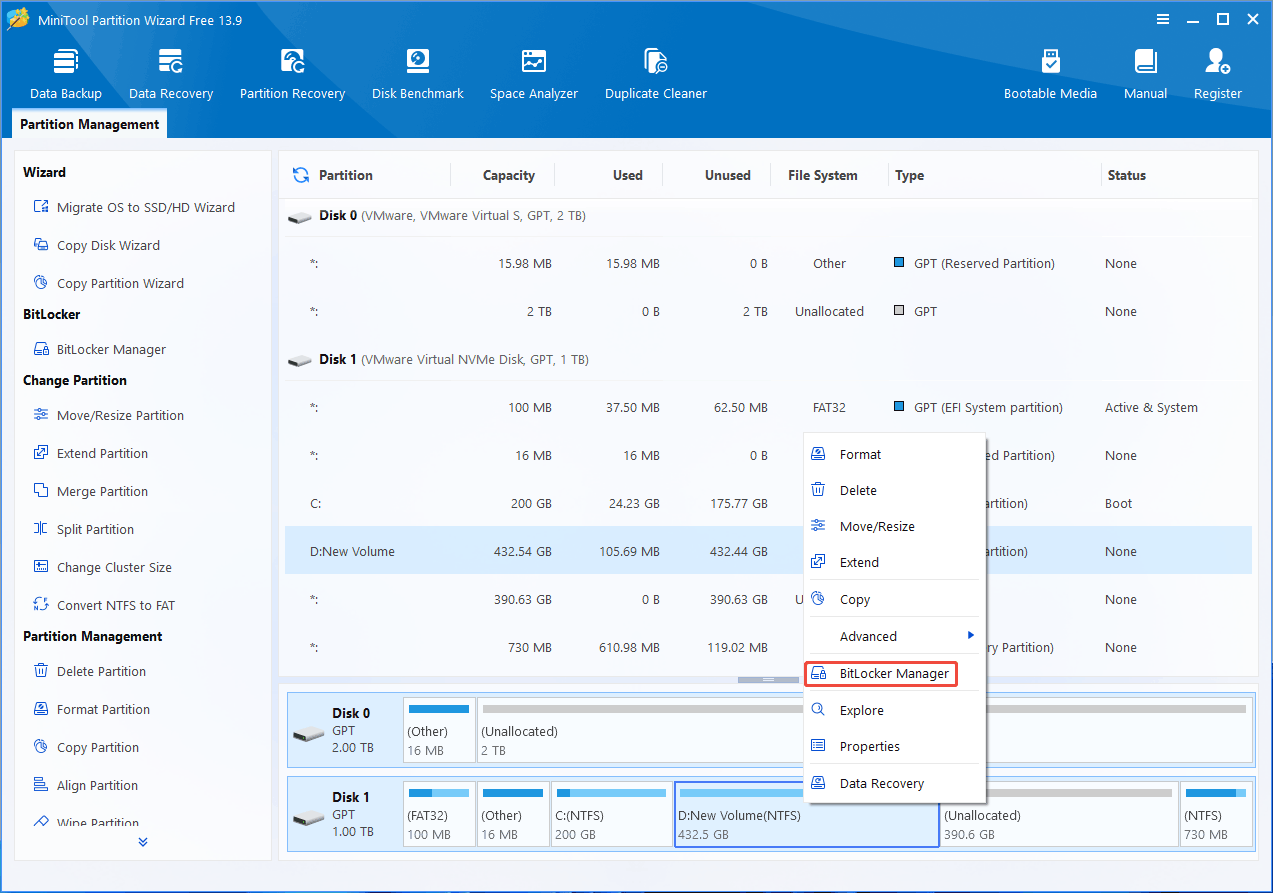This screenshot has width=1273, height=893.
Task: Launch Data Recovery from the toolbar
Action: tap(171, 73)
